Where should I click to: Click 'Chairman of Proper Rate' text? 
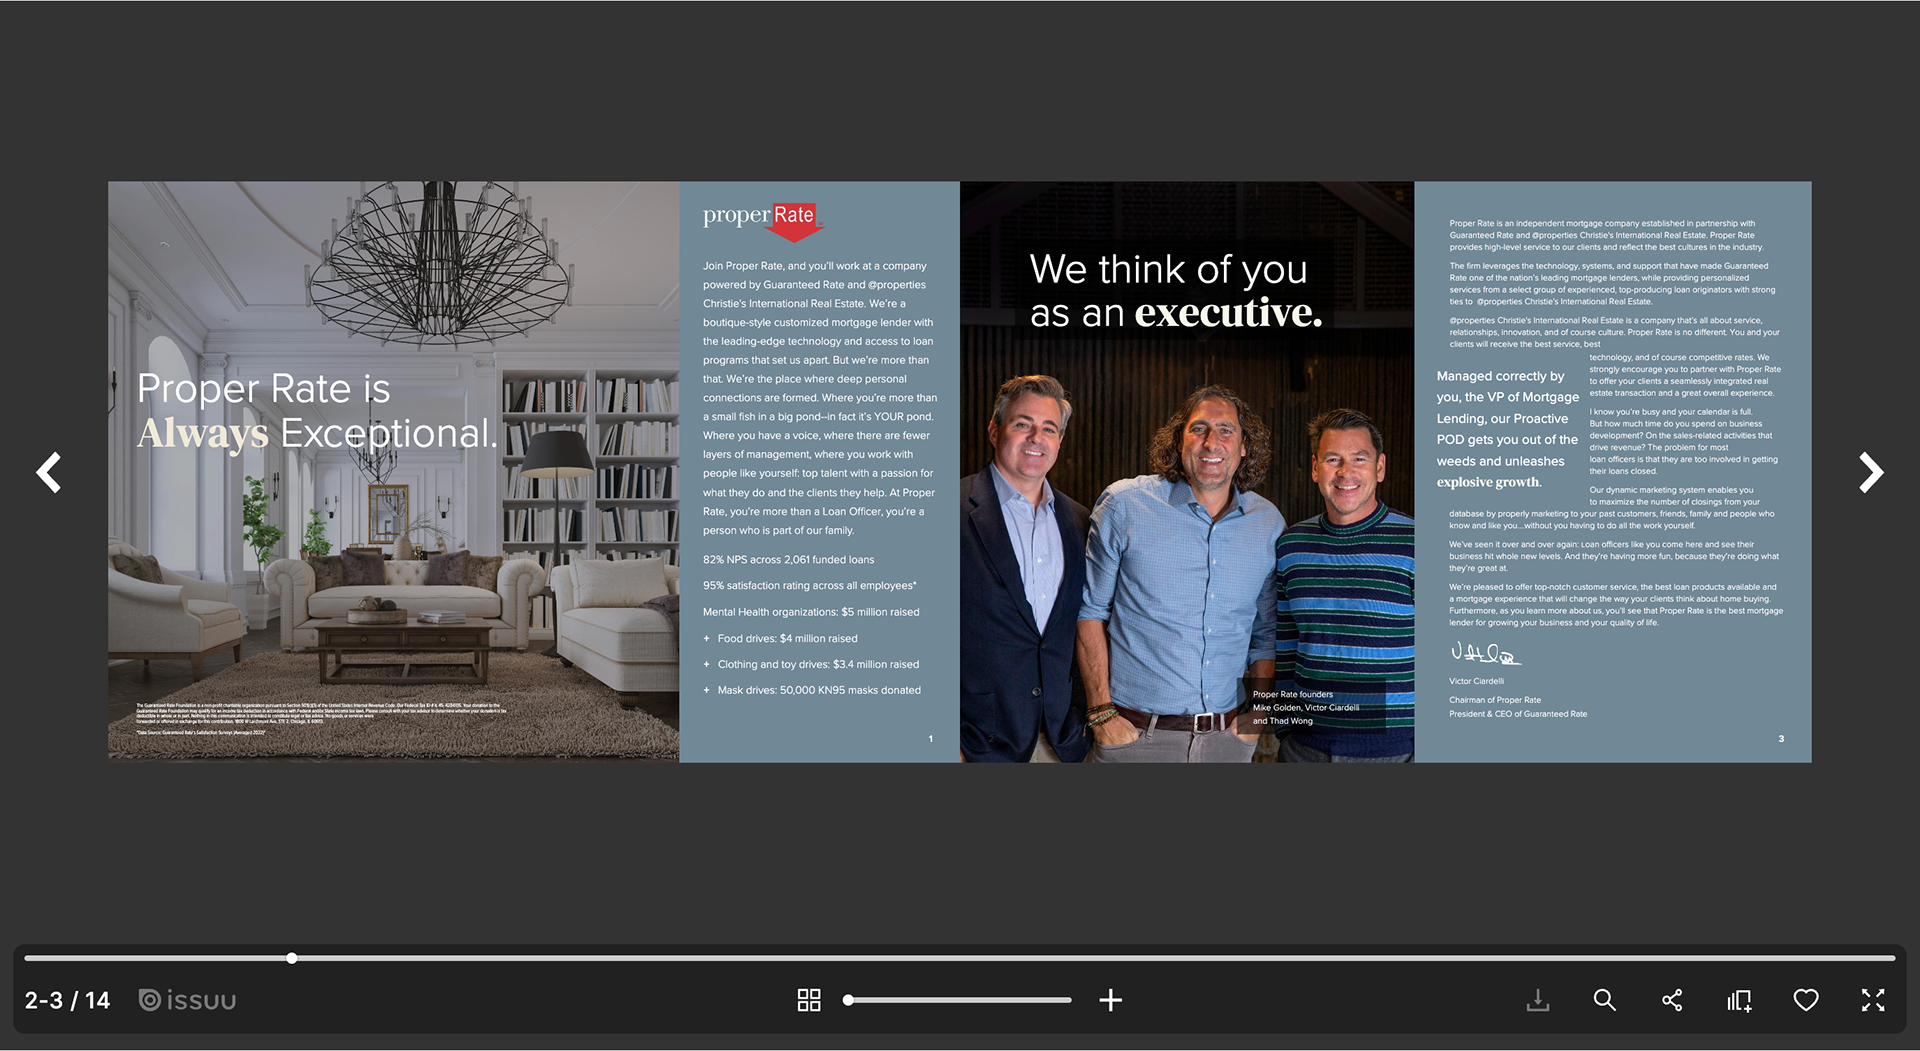[1495, 700]
